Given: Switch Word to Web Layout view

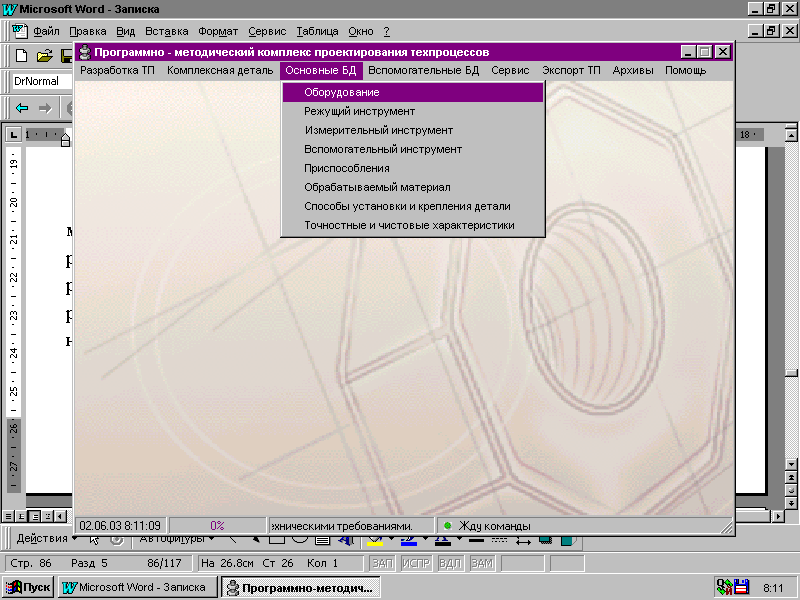Looking at the screenshot, I should (x=21, y=516).
